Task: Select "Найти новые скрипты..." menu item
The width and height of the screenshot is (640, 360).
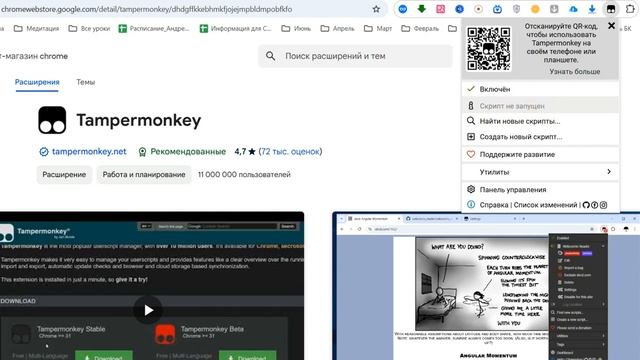Action: pos(540,121)
